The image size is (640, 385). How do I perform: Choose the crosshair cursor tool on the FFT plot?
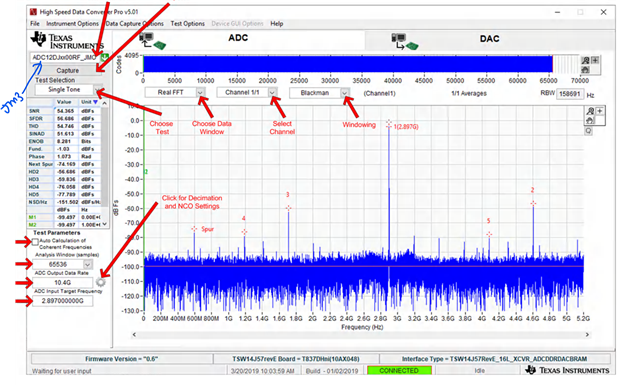coord(600,111)
